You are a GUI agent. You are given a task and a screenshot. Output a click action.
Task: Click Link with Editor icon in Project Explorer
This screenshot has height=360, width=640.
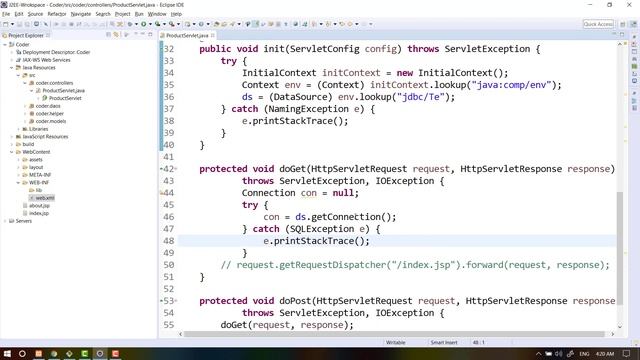[x=116, y=35]
